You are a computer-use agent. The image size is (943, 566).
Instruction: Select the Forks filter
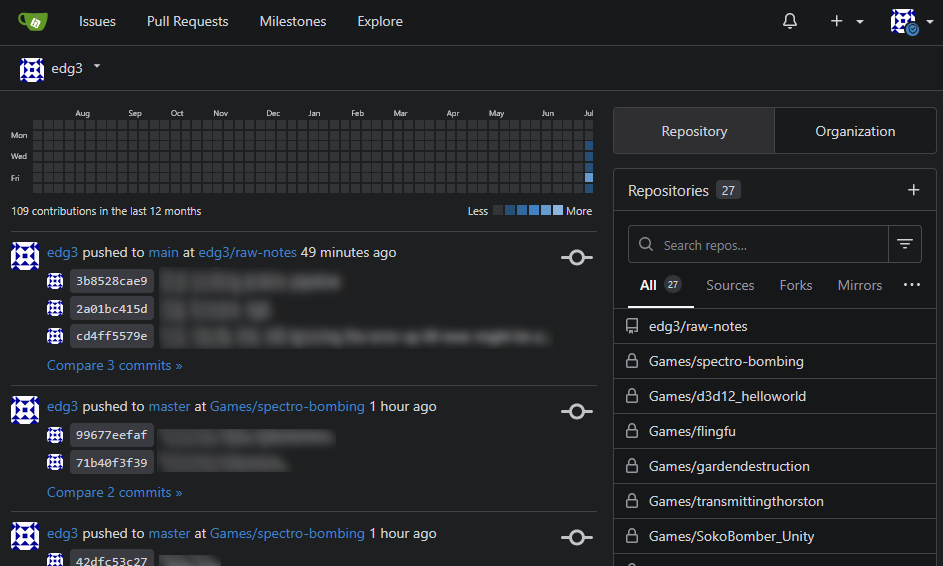(x=796, y=285)
